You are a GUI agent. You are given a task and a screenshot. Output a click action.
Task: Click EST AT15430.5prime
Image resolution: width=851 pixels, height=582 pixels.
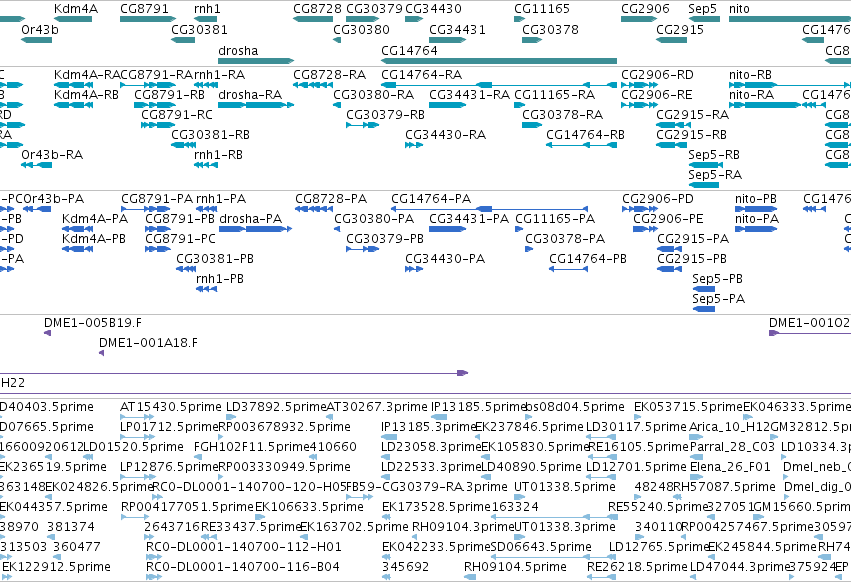pos(137,417)
